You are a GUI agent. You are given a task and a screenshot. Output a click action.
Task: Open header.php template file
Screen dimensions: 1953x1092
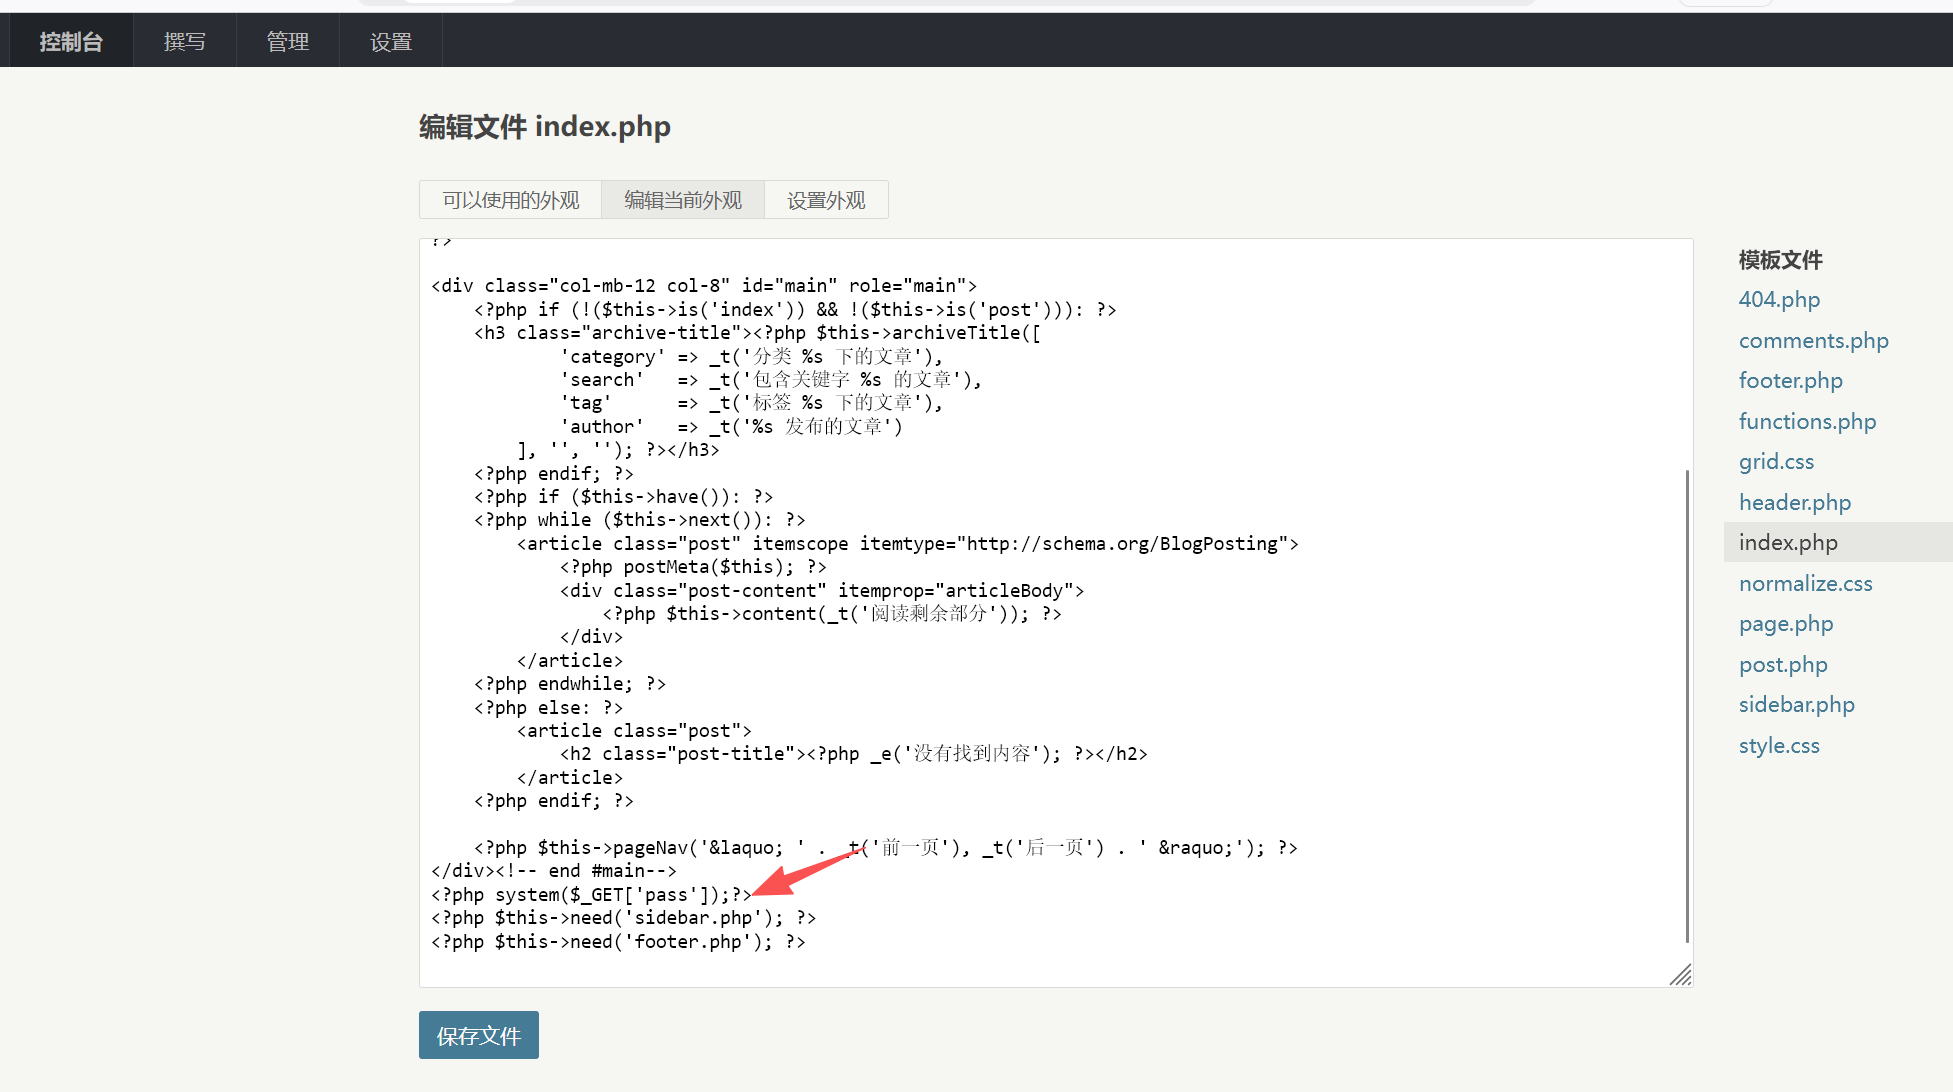1794,502
